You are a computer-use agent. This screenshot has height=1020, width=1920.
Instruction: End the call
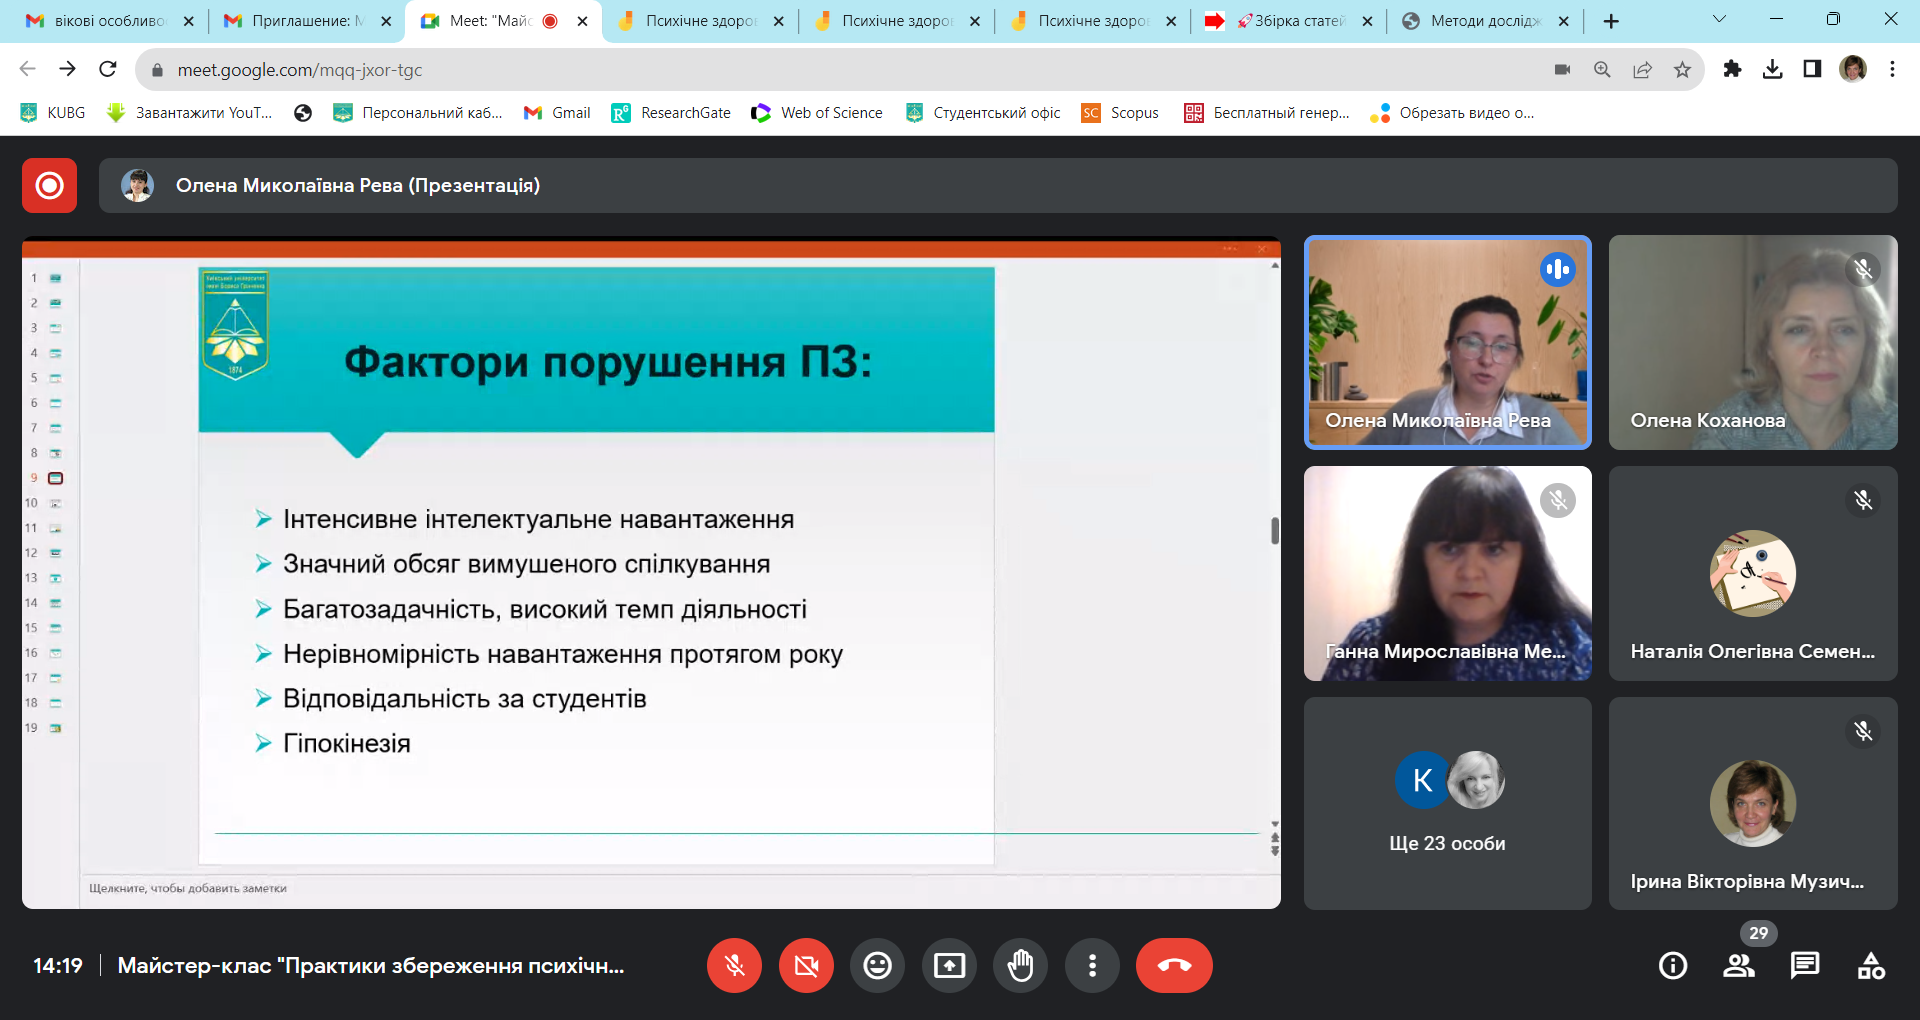click(1174, 965)
